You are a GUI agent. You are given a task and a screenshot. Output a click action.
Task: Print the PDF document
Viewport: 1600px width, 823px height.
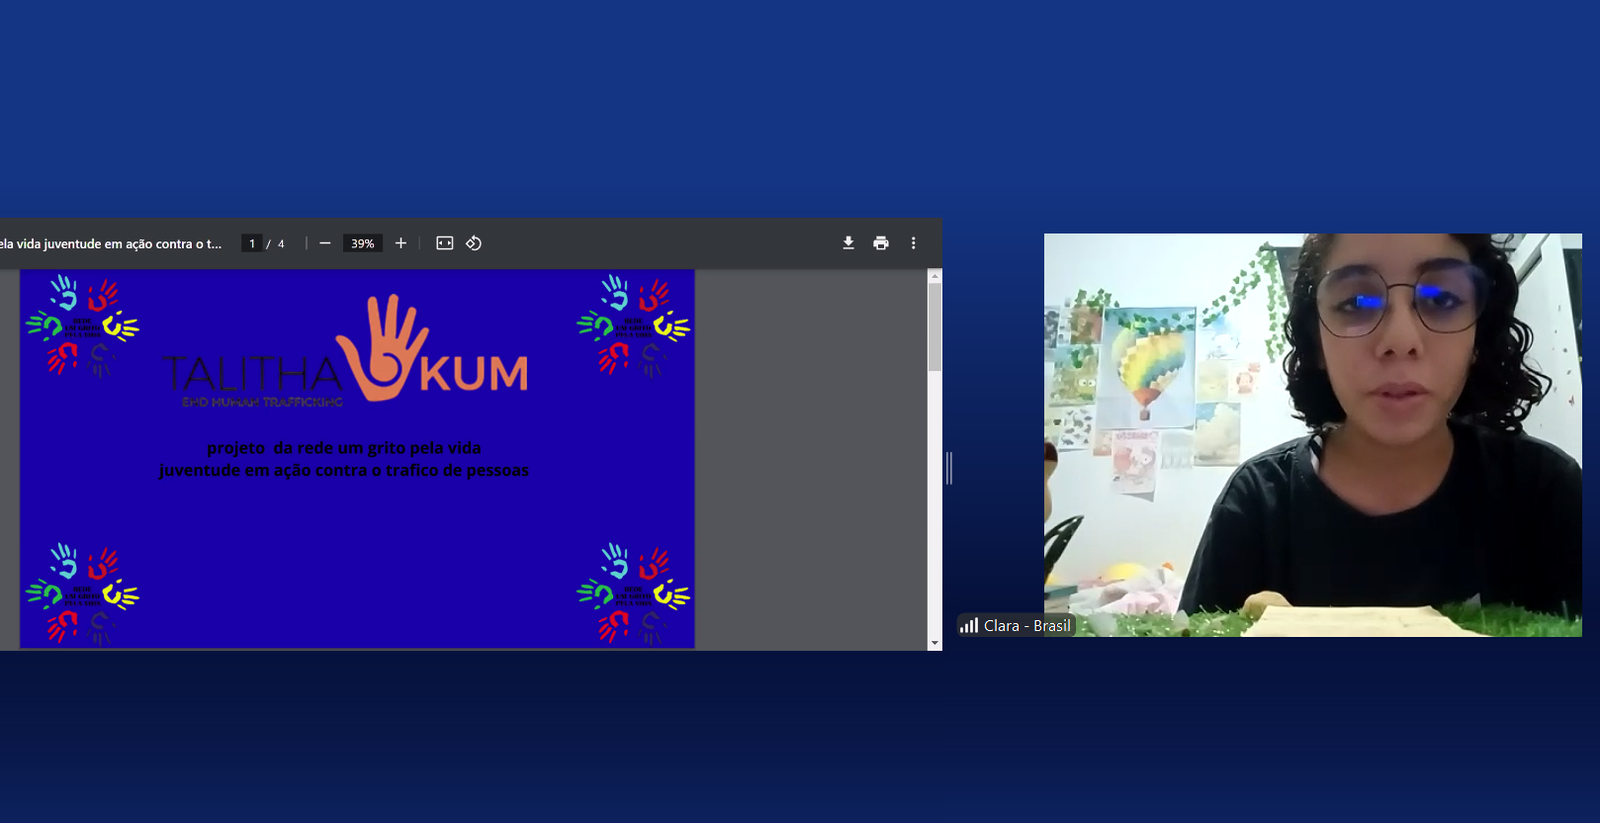click(881, 243)
